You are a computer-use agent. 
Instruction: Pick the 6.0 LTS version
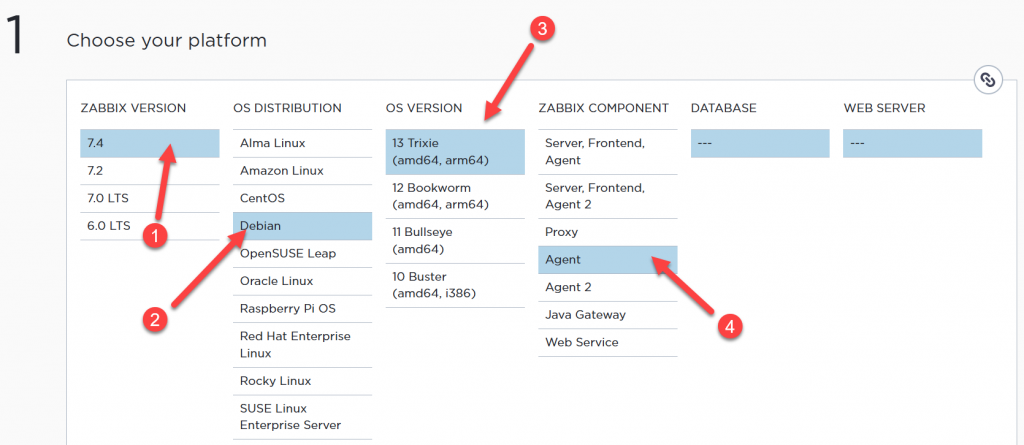[x=149, y=226]
